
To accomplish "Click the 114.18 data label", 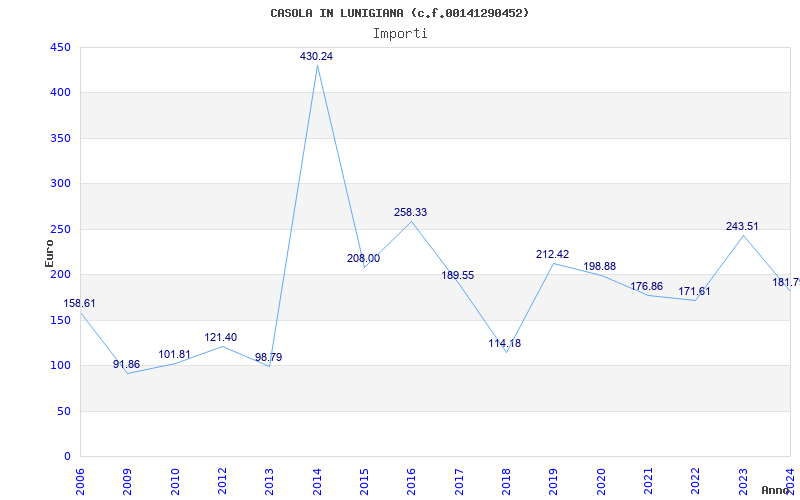I will 505,344.
